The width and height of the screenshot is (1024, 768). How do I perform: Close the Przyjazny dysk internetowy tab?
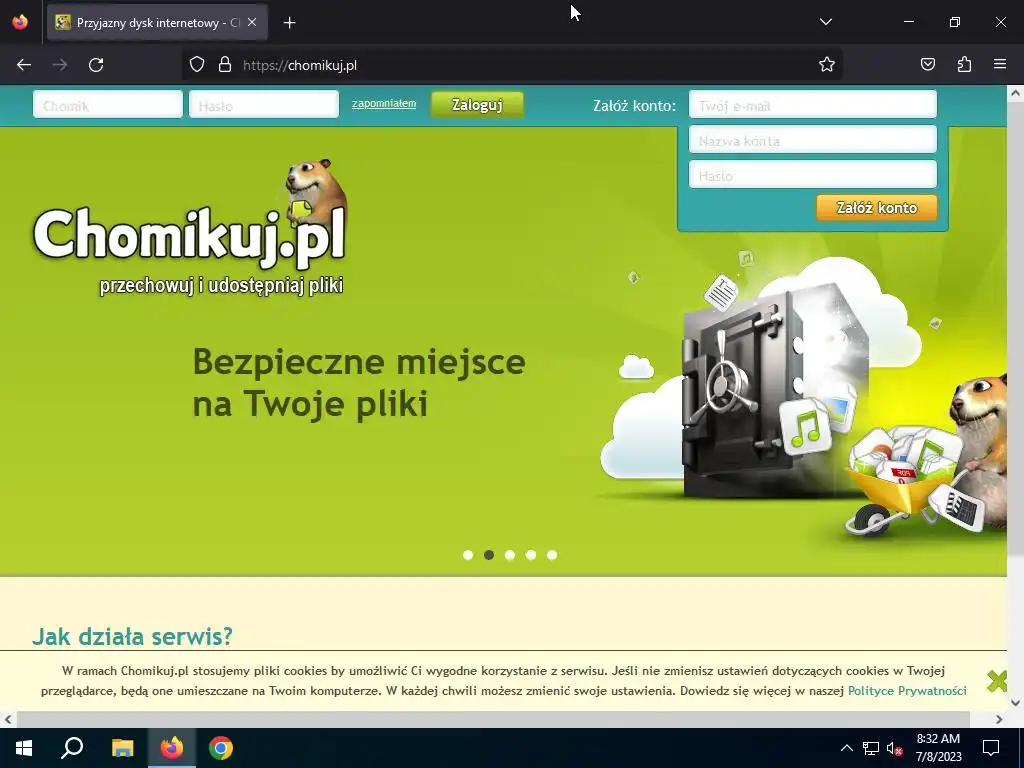[252, 22]
